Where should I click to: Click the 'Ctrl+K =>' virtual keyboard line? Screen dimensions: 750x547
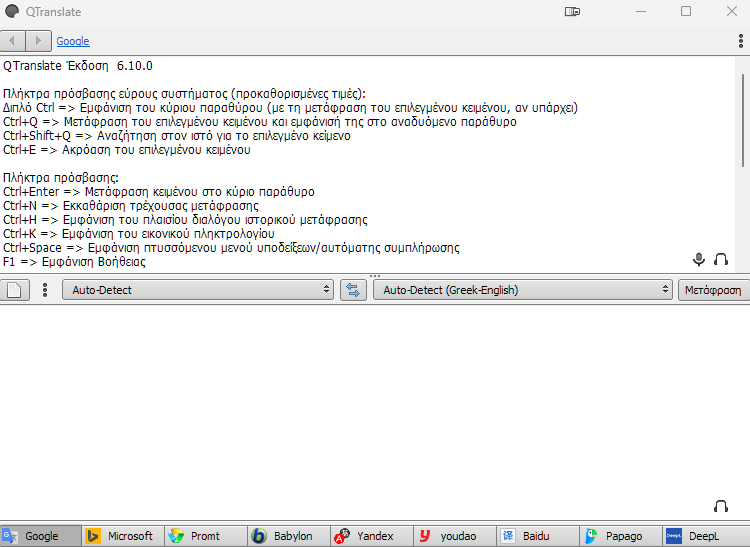[139, 233]
